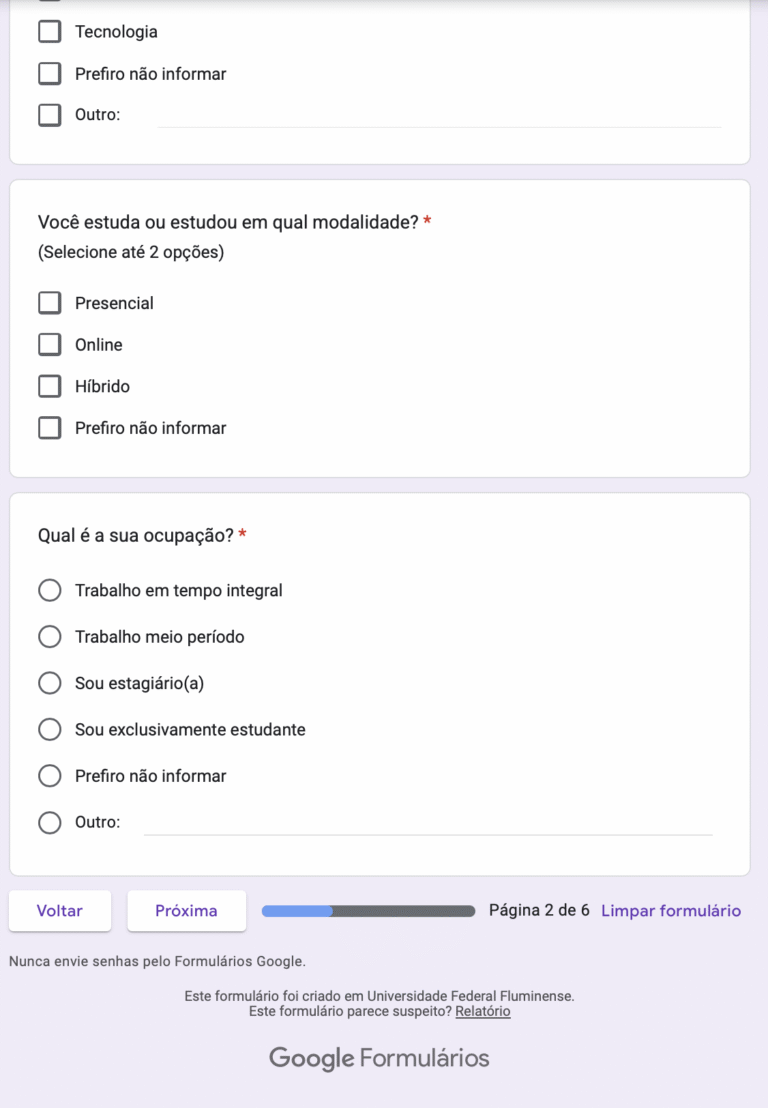
Task: Select the Outro occupation radio button
Action: click(50, 823)
